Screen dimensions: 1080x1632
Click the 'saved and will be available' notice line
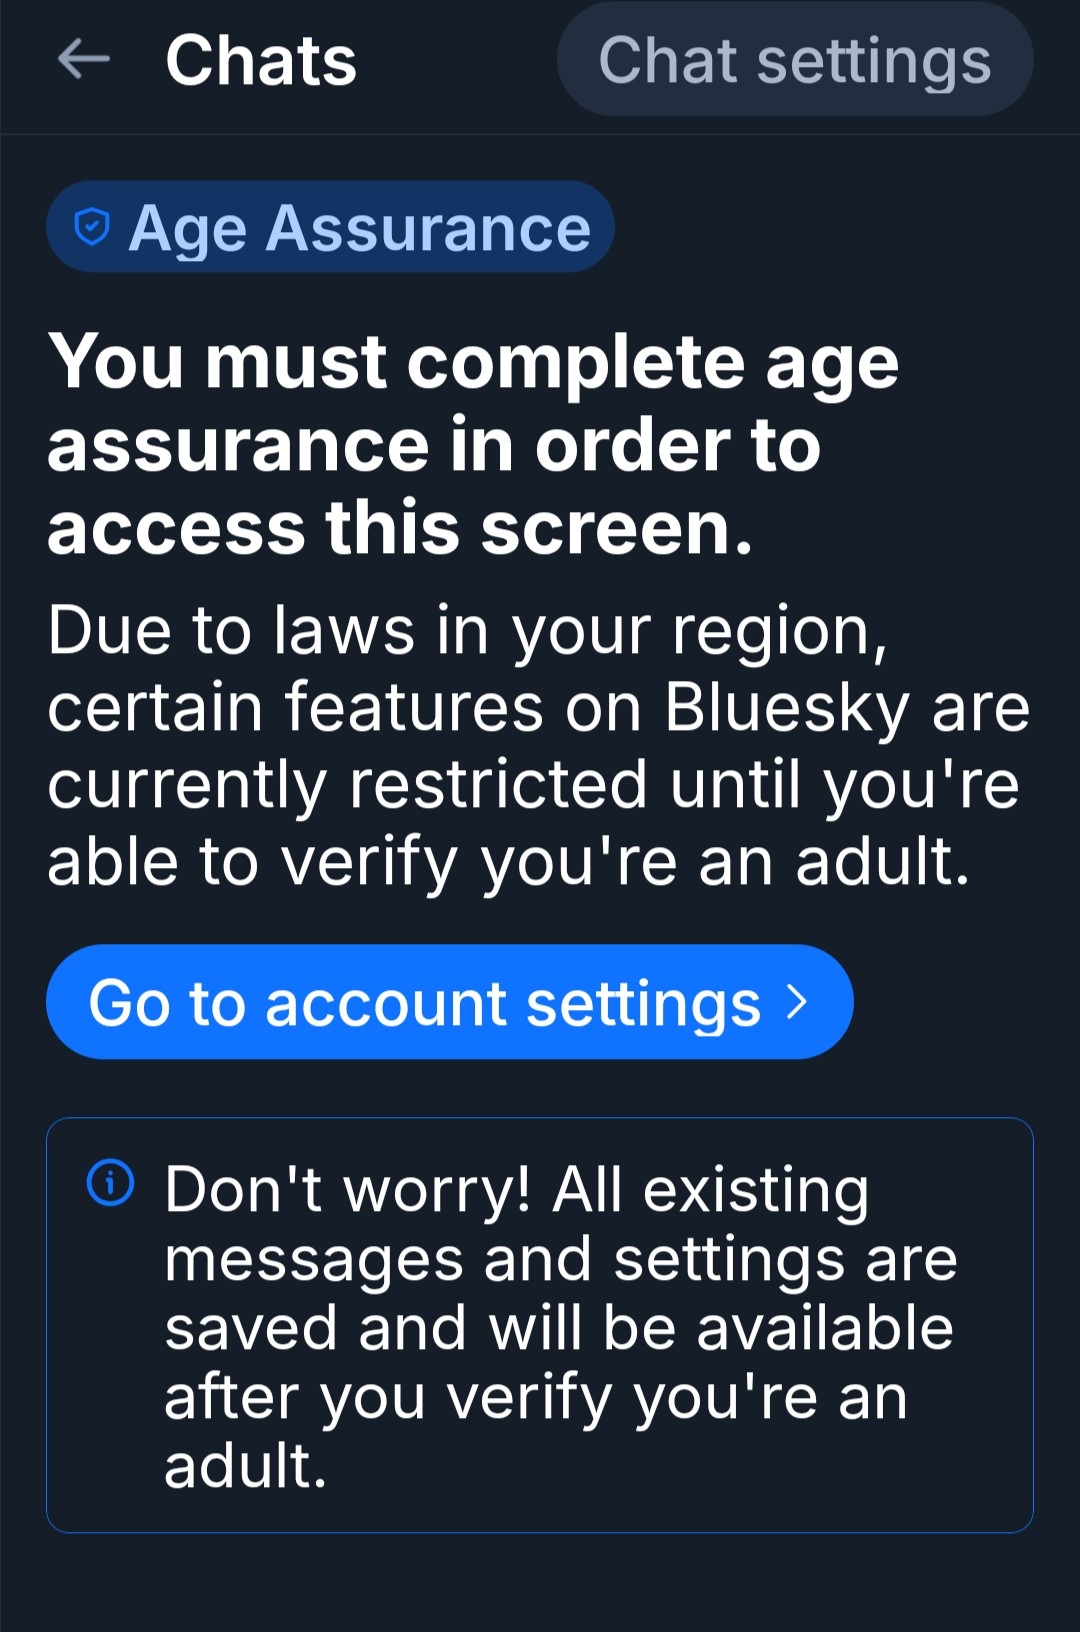(x=558, y=1328)
